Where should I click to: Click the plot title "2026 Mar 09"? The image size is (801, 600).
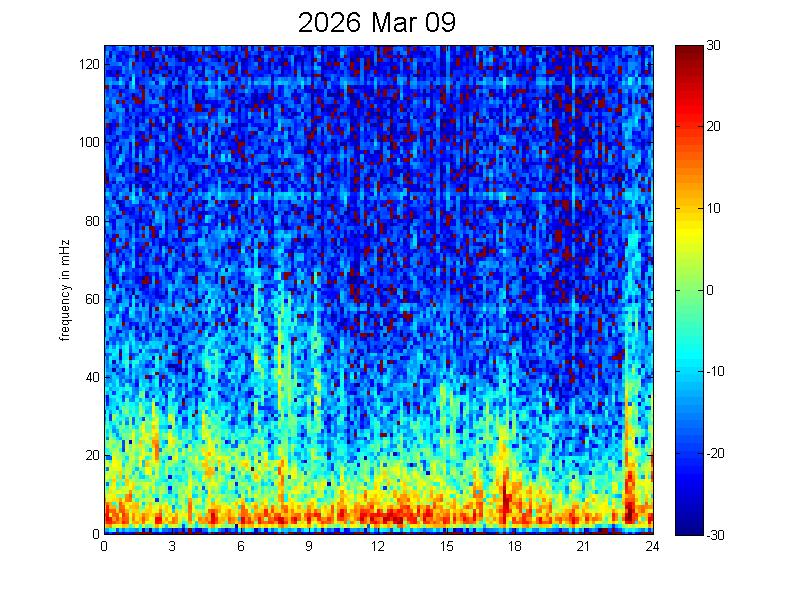click(376, 23)
